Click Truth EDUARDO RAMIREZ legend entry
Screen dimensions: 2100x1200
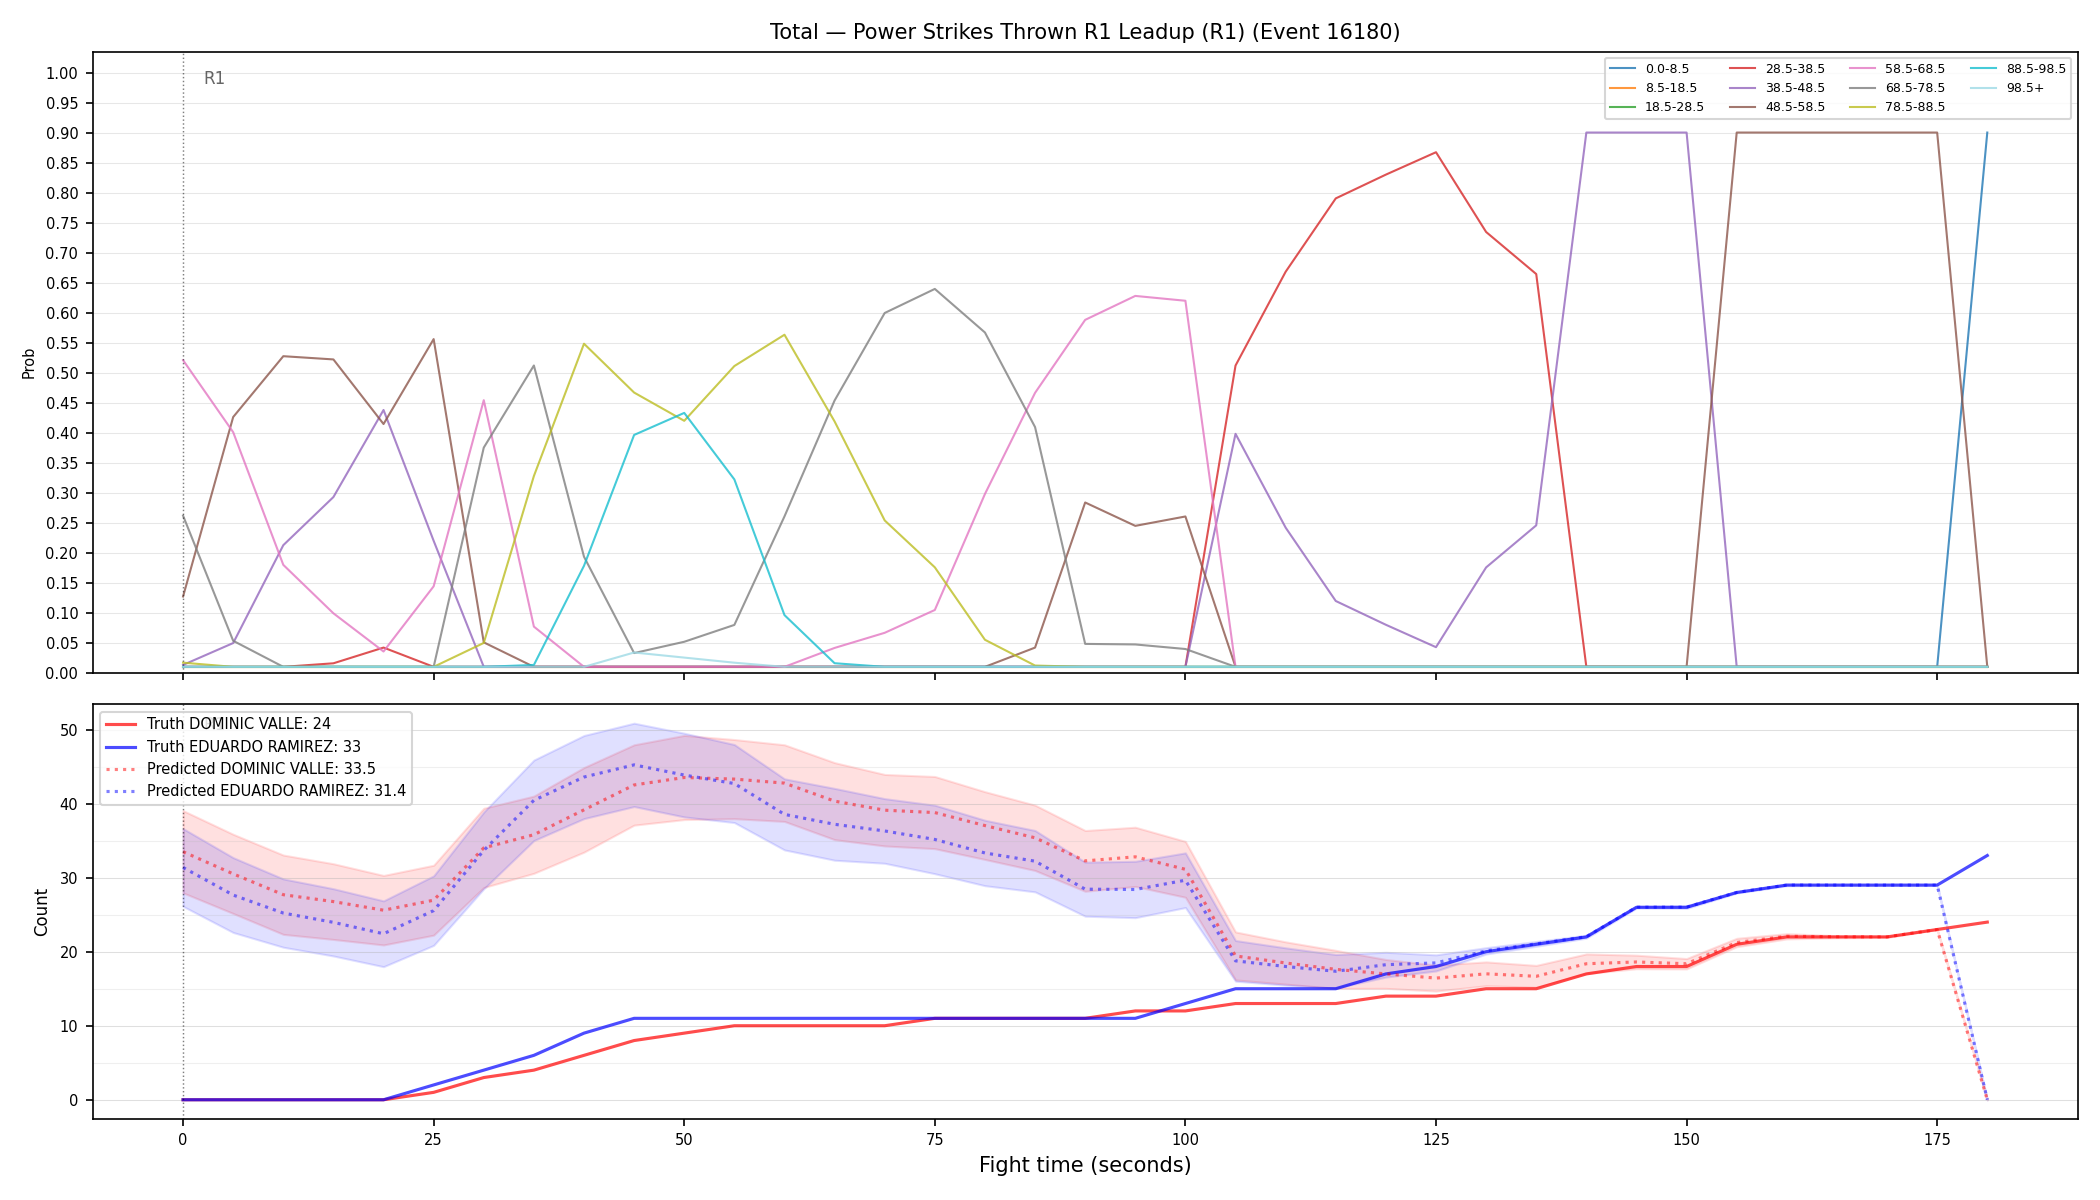[233, 746]
